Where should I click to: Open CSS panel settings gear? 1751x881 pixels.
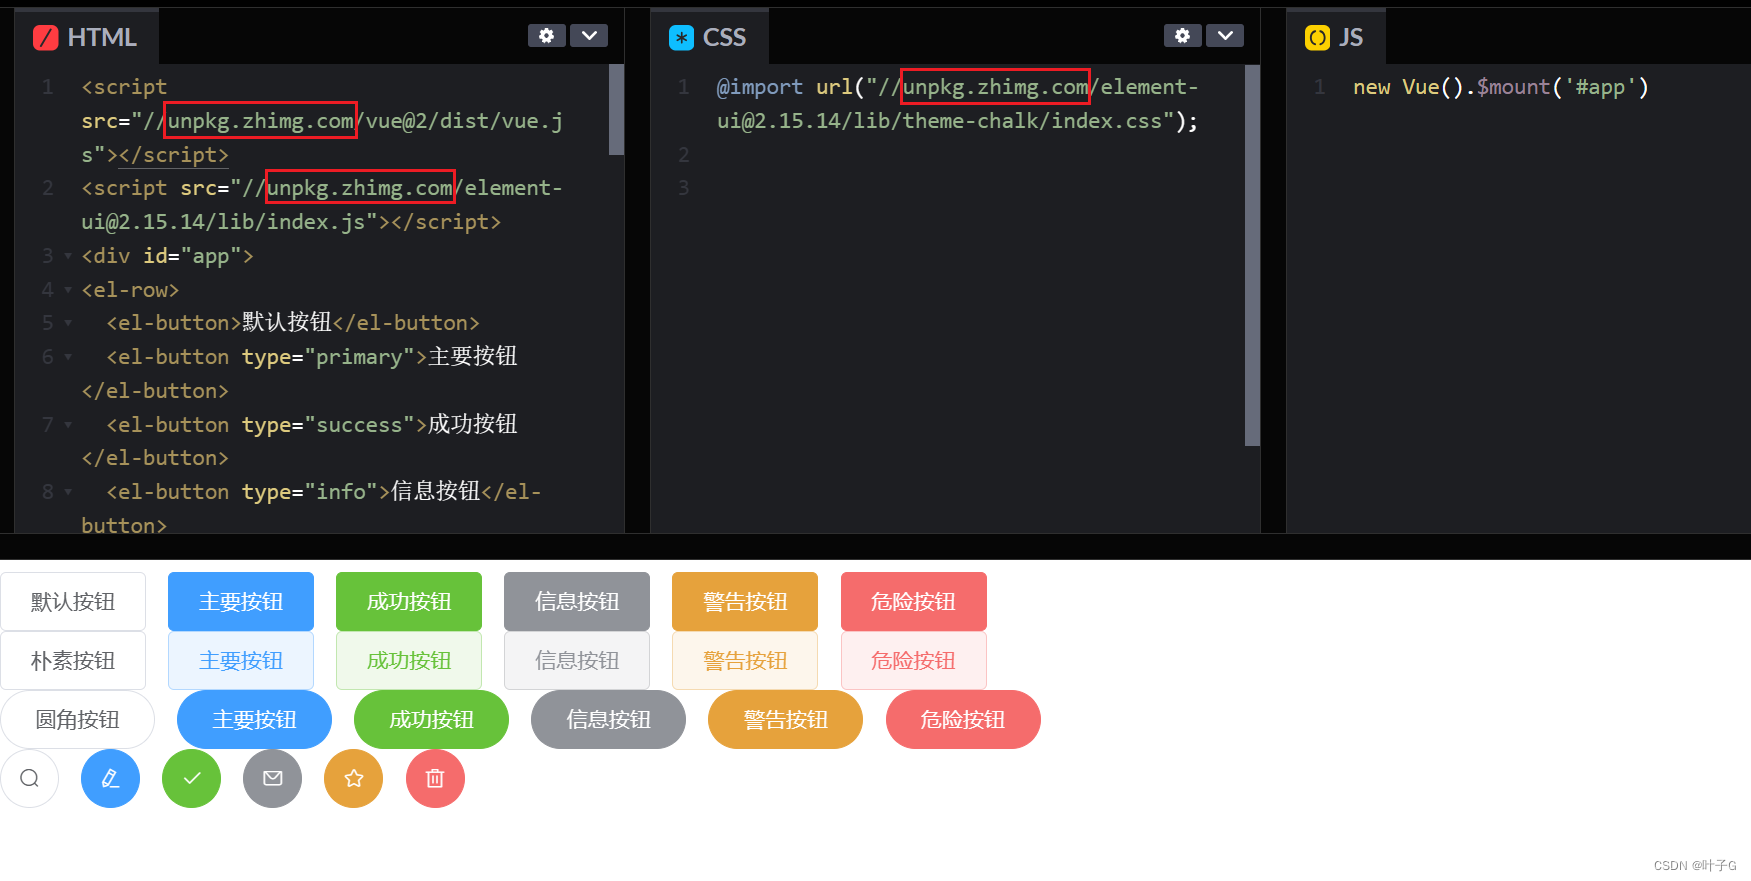tap(1182, 36)
